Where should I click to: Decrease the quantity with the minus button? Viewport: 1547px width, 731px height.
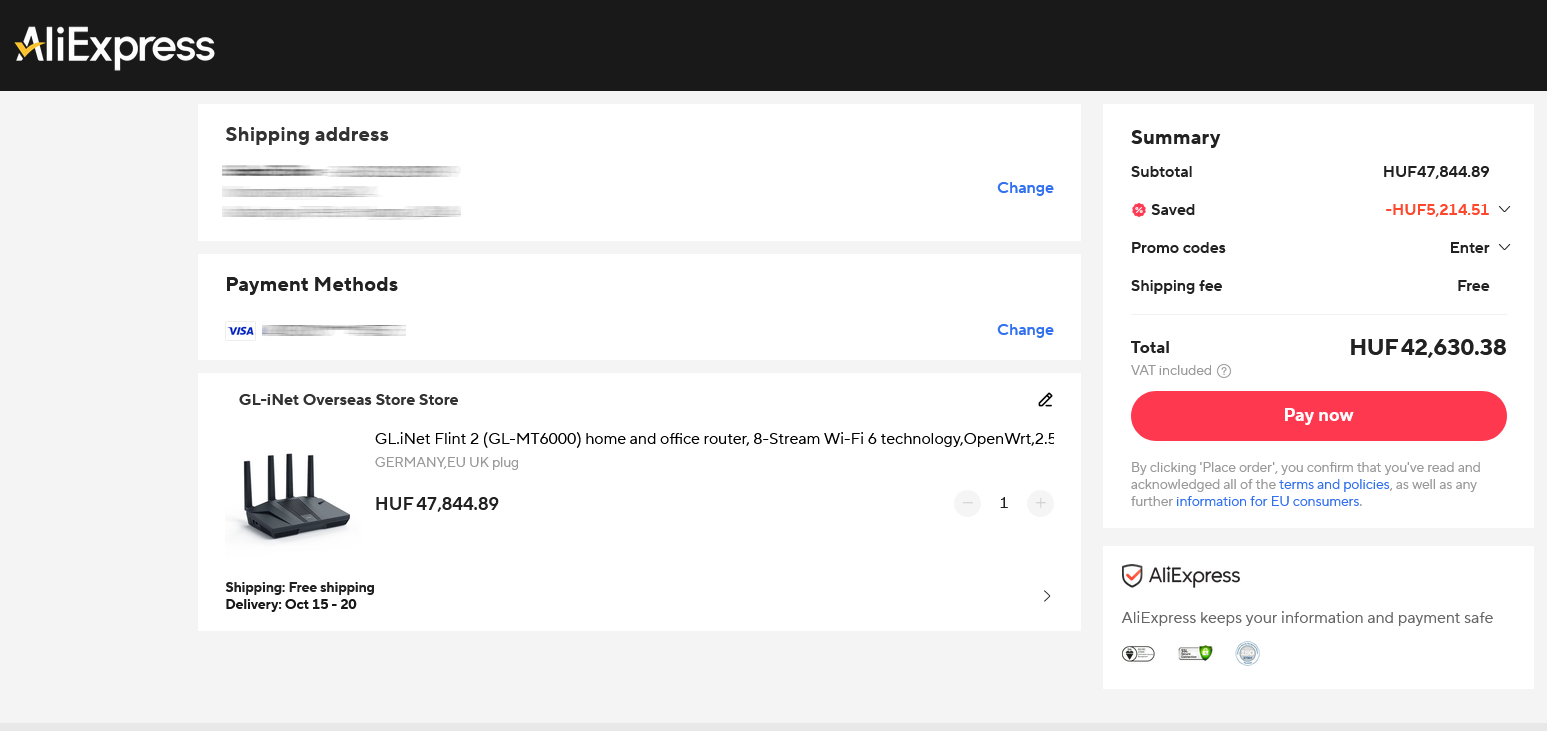(x=967, y=503)
